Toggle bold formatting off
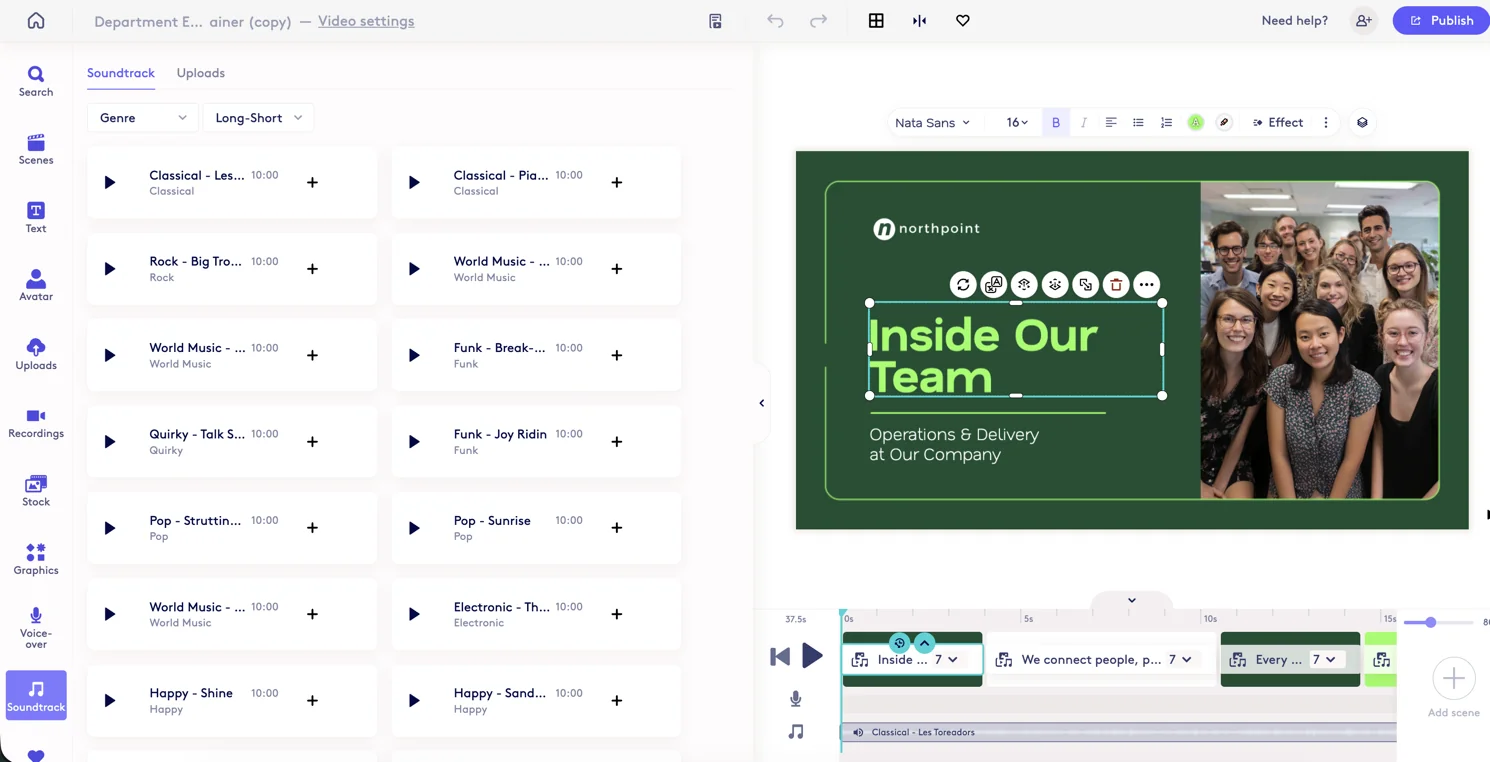Image resolution: width=1490 pixels, height=762 pixels. click(x=1056, y=121)
